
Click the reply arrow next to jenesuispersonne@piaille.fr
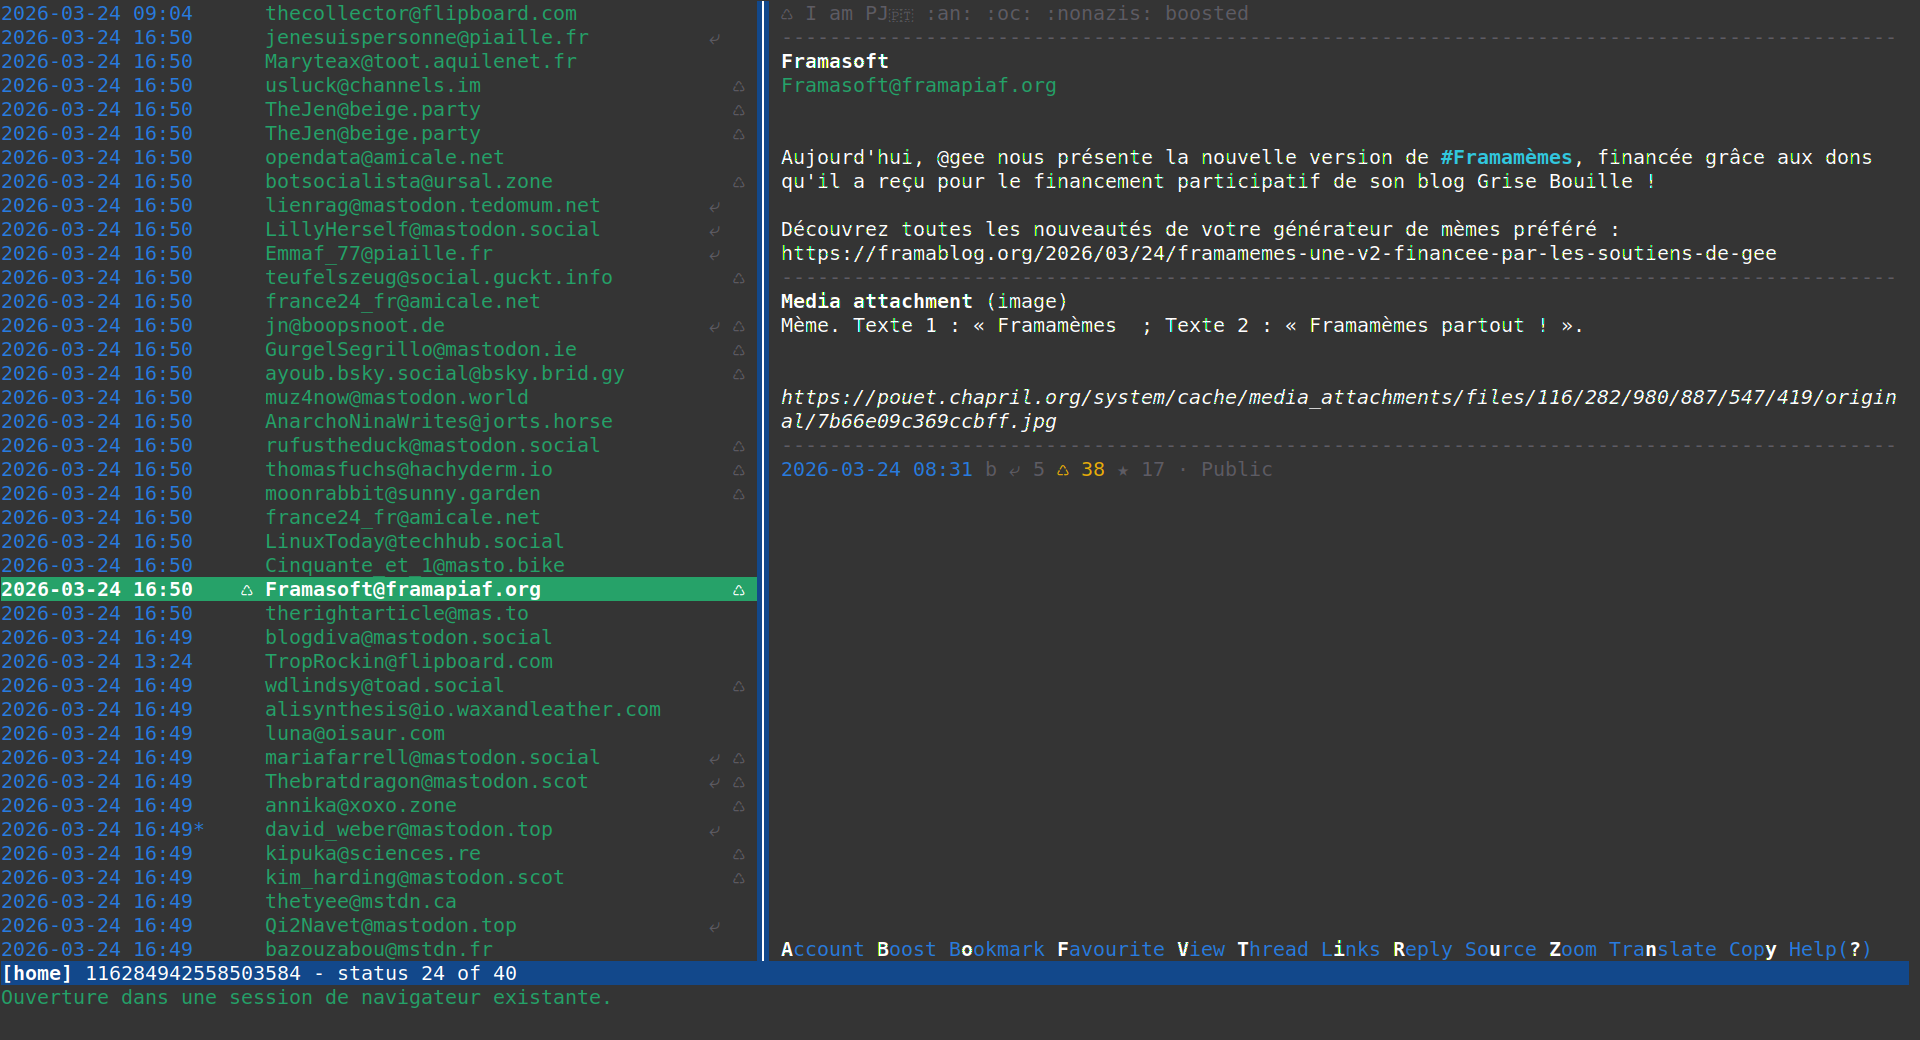click(x=714, y=38)
